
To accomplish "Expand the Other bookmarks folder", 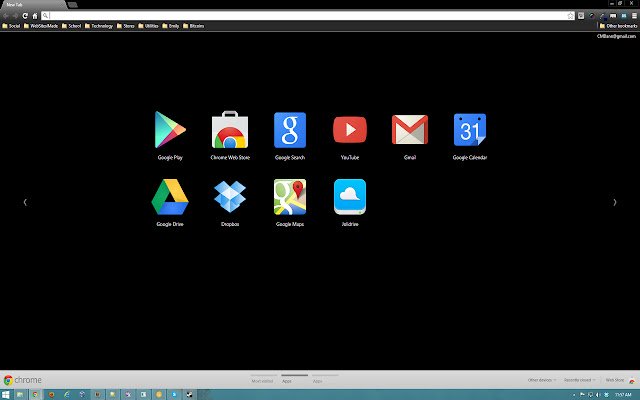I will 618,26.
